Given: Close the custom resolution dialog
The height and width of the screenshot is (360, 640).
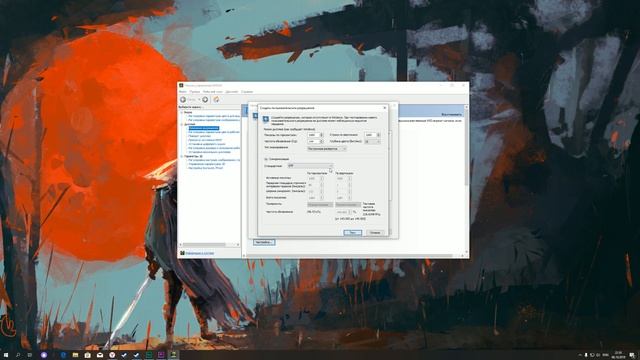Looking at the screenshot, I should (384, 108).
